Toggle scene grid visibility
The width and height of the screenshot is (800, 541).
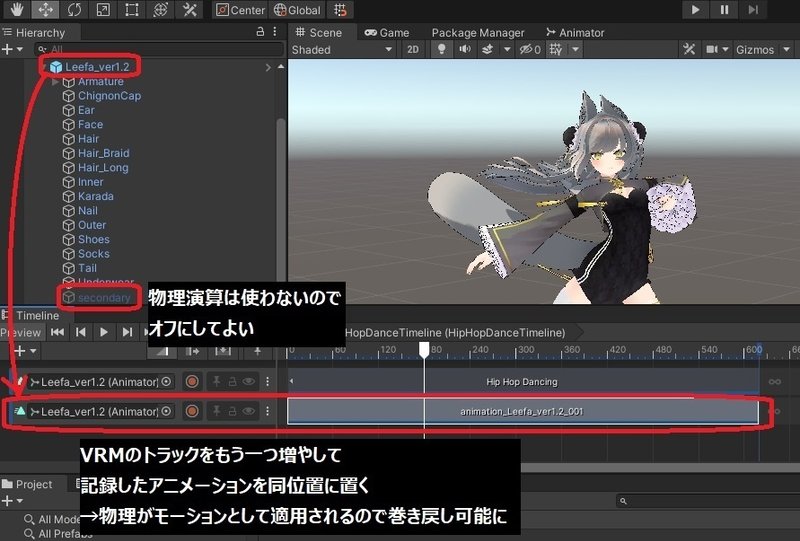(556, 50)
